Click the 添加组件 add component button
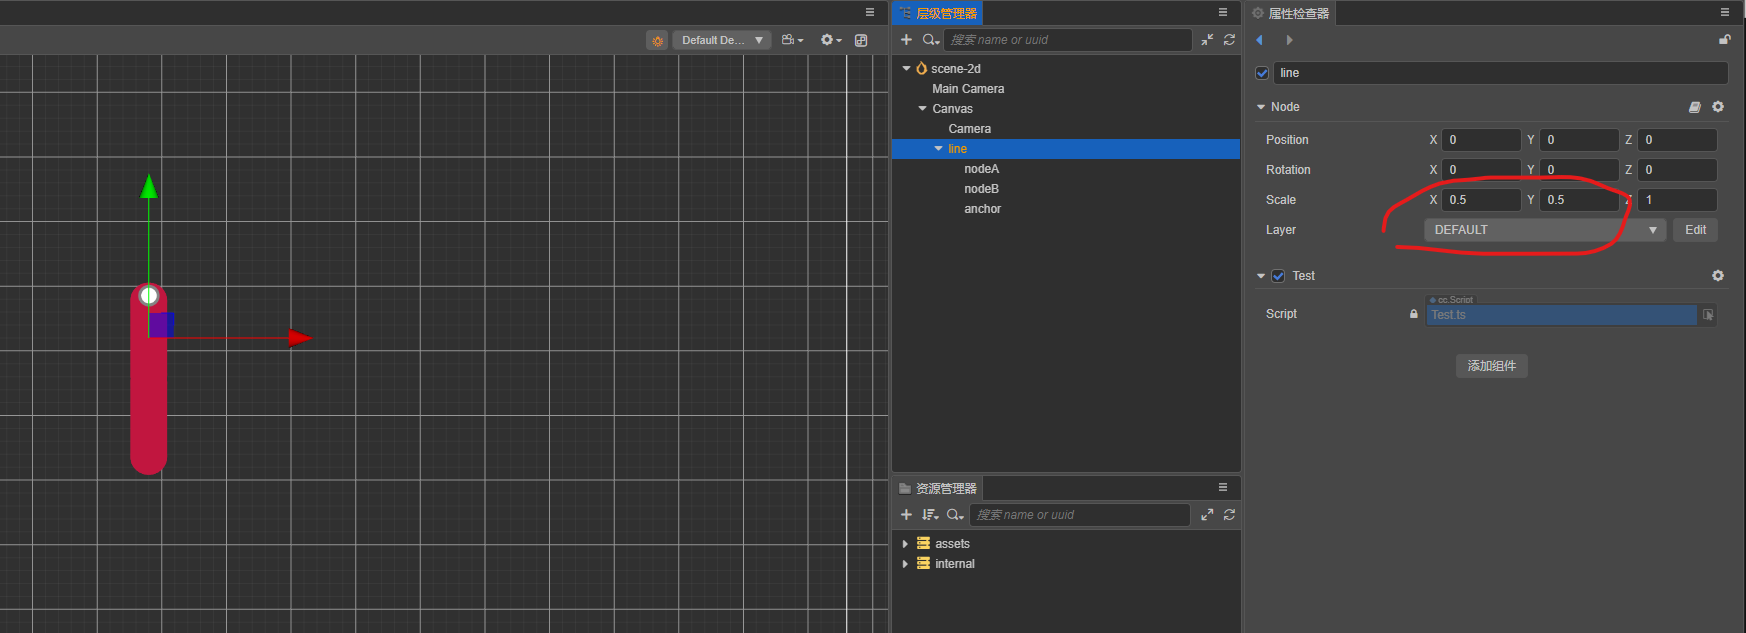 tap(1491, 366)
